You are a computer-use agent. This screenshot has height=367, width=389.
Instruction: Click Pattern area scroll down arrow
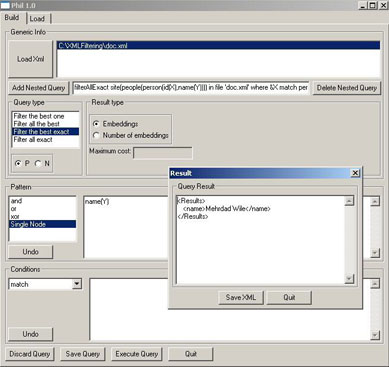pos(375,253)
